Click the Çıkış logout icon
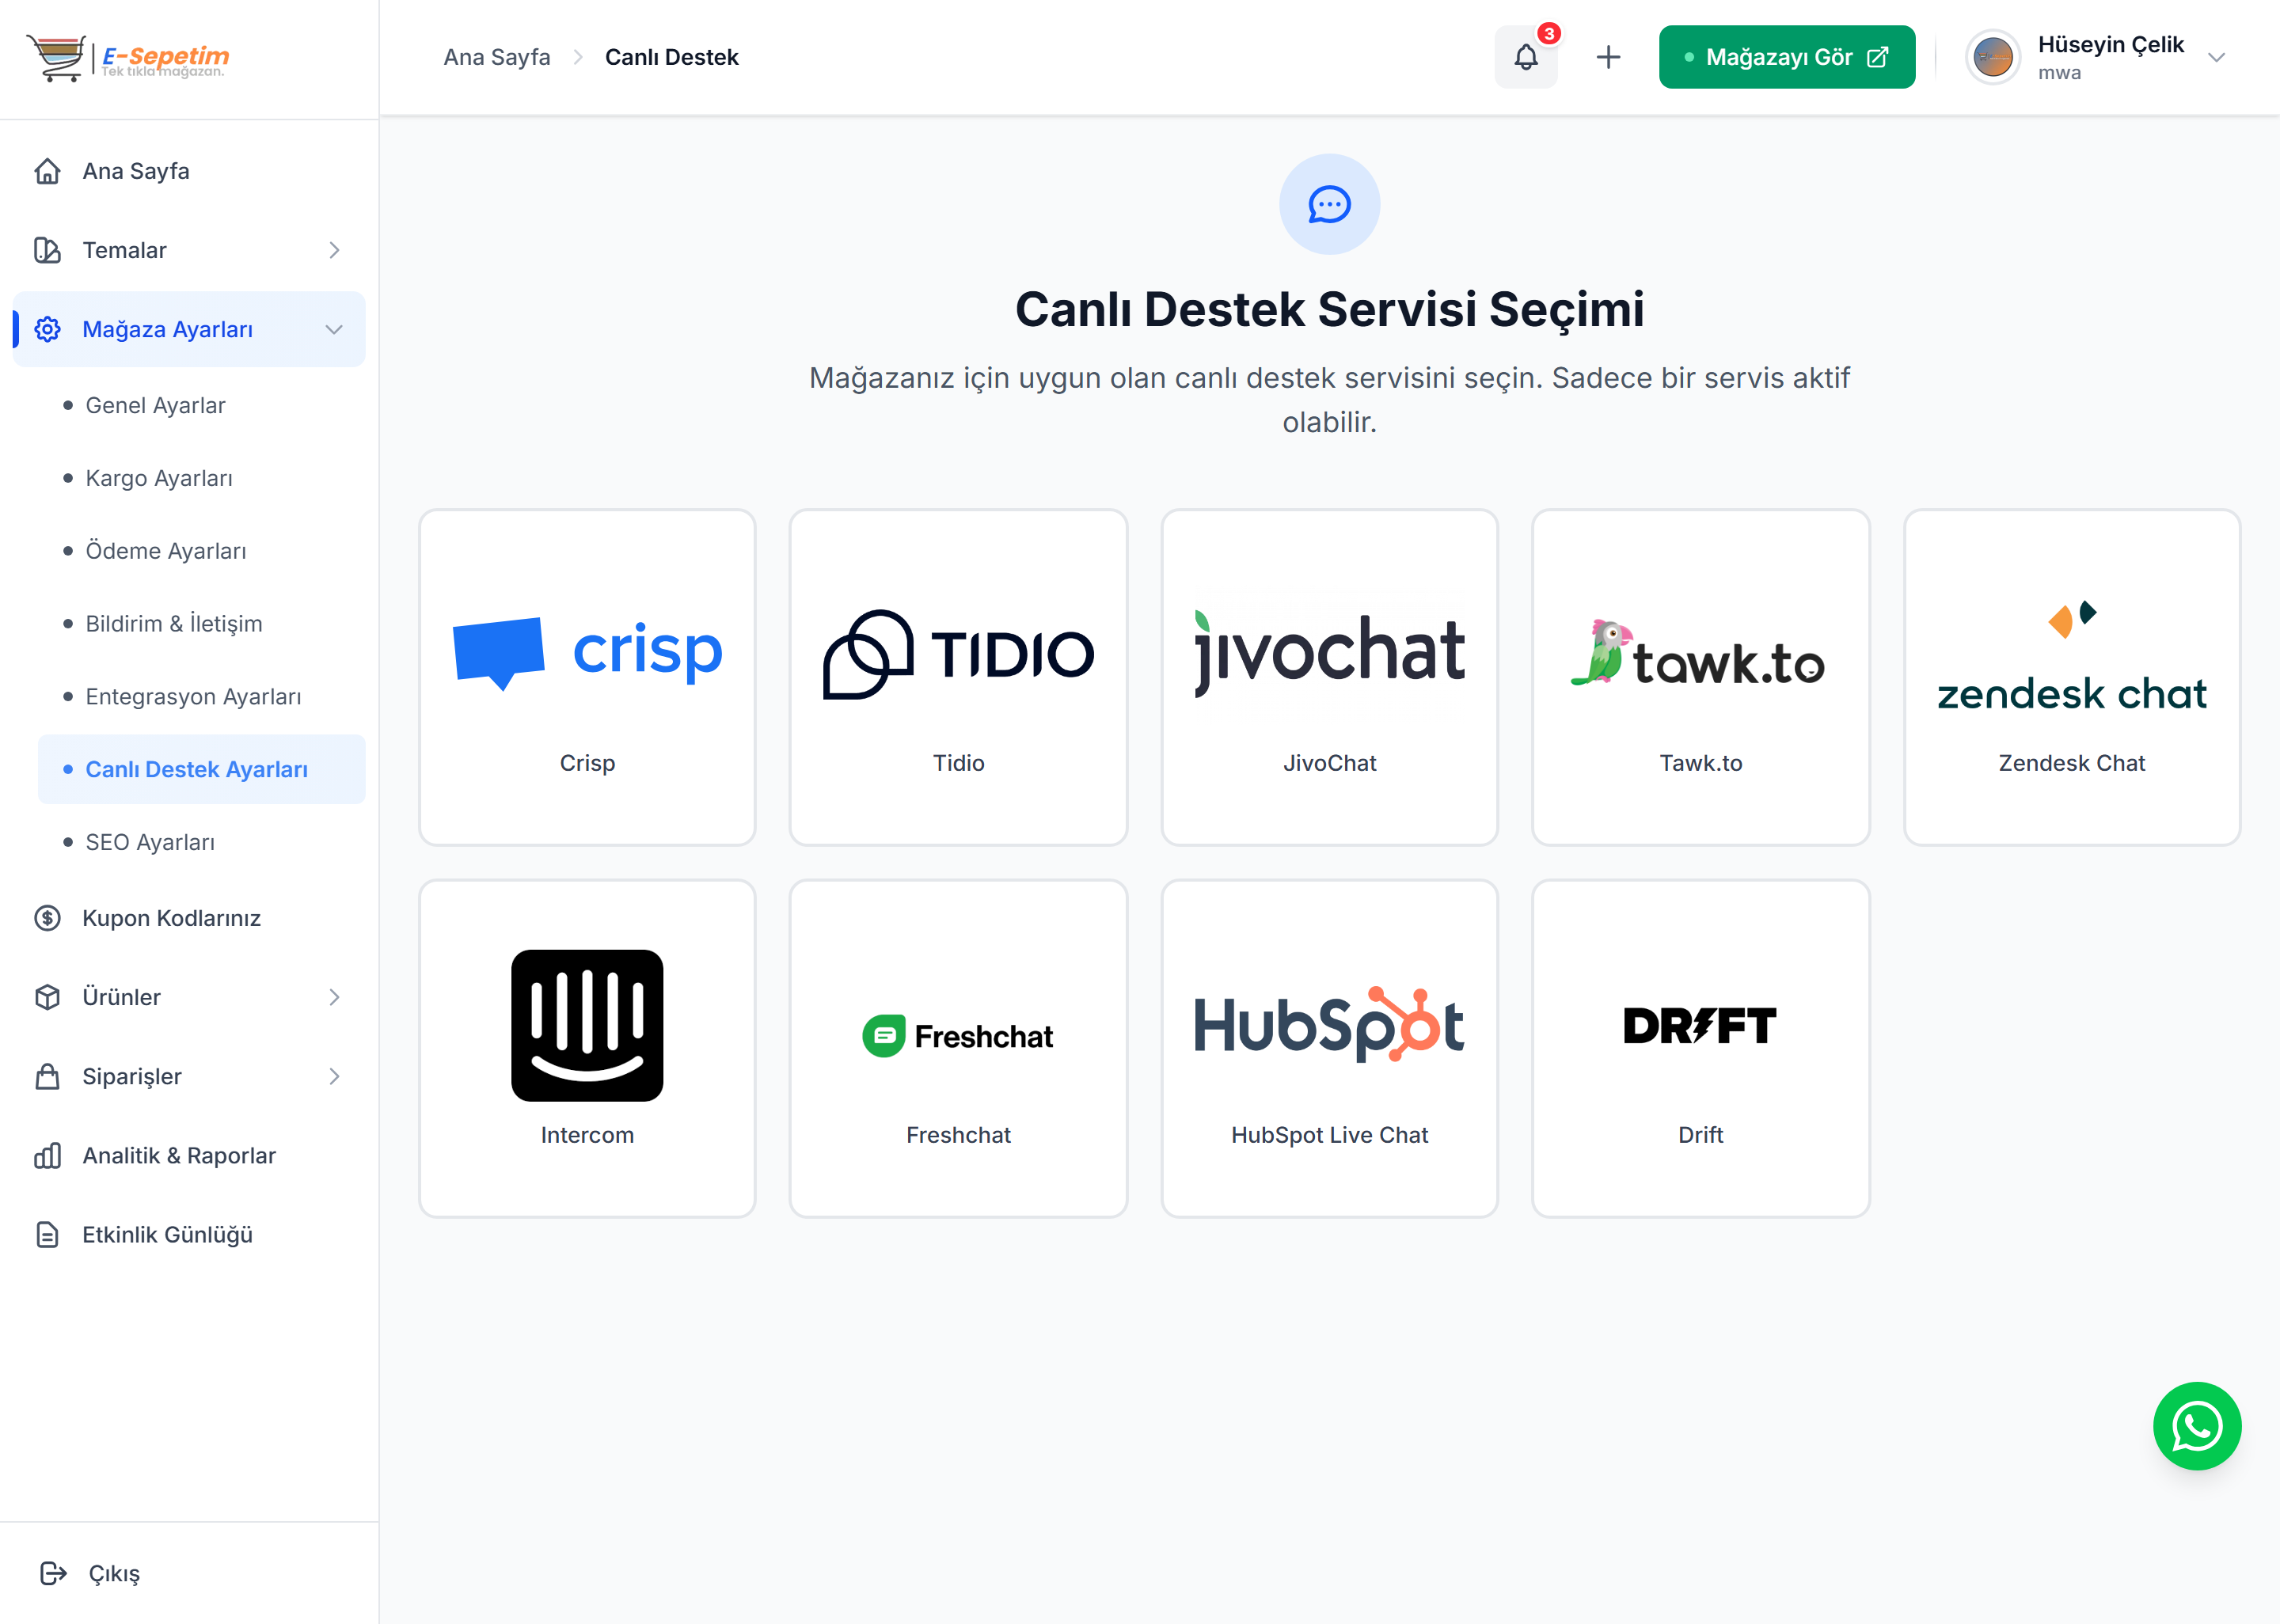2280x1624 pixels. pyautogui.click(x=53, y=1573)
